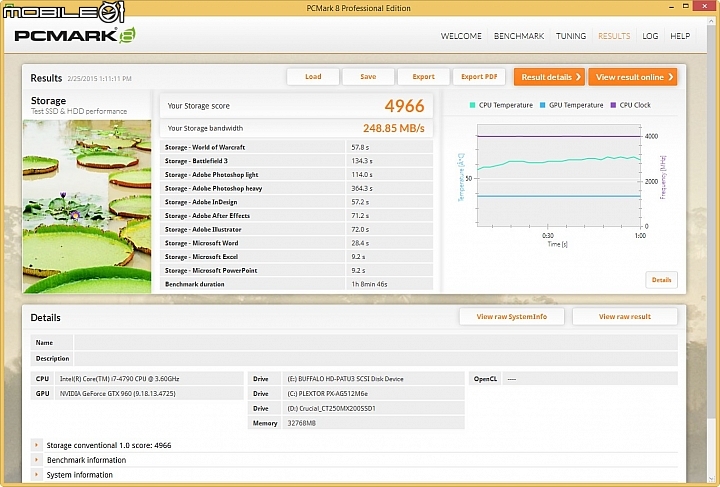Click the PCMark 8 logo
The height and width of the screenshot is (487, 720).
click(75, 35)
